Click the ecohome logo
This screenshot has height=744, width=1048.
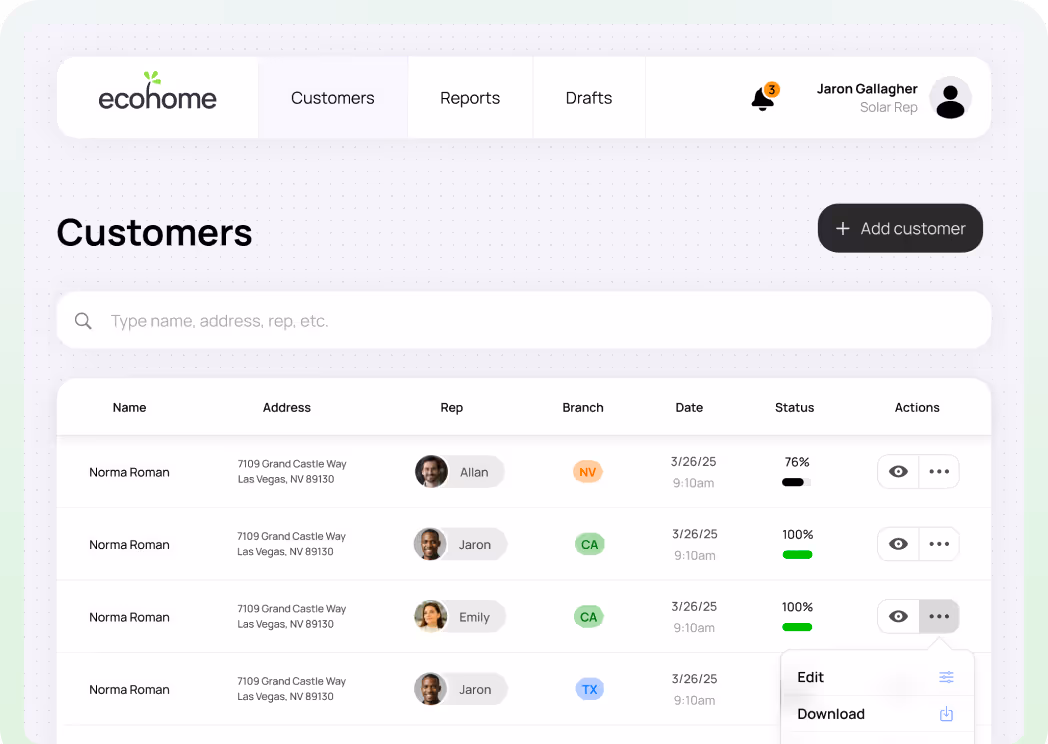coord(157,92)
